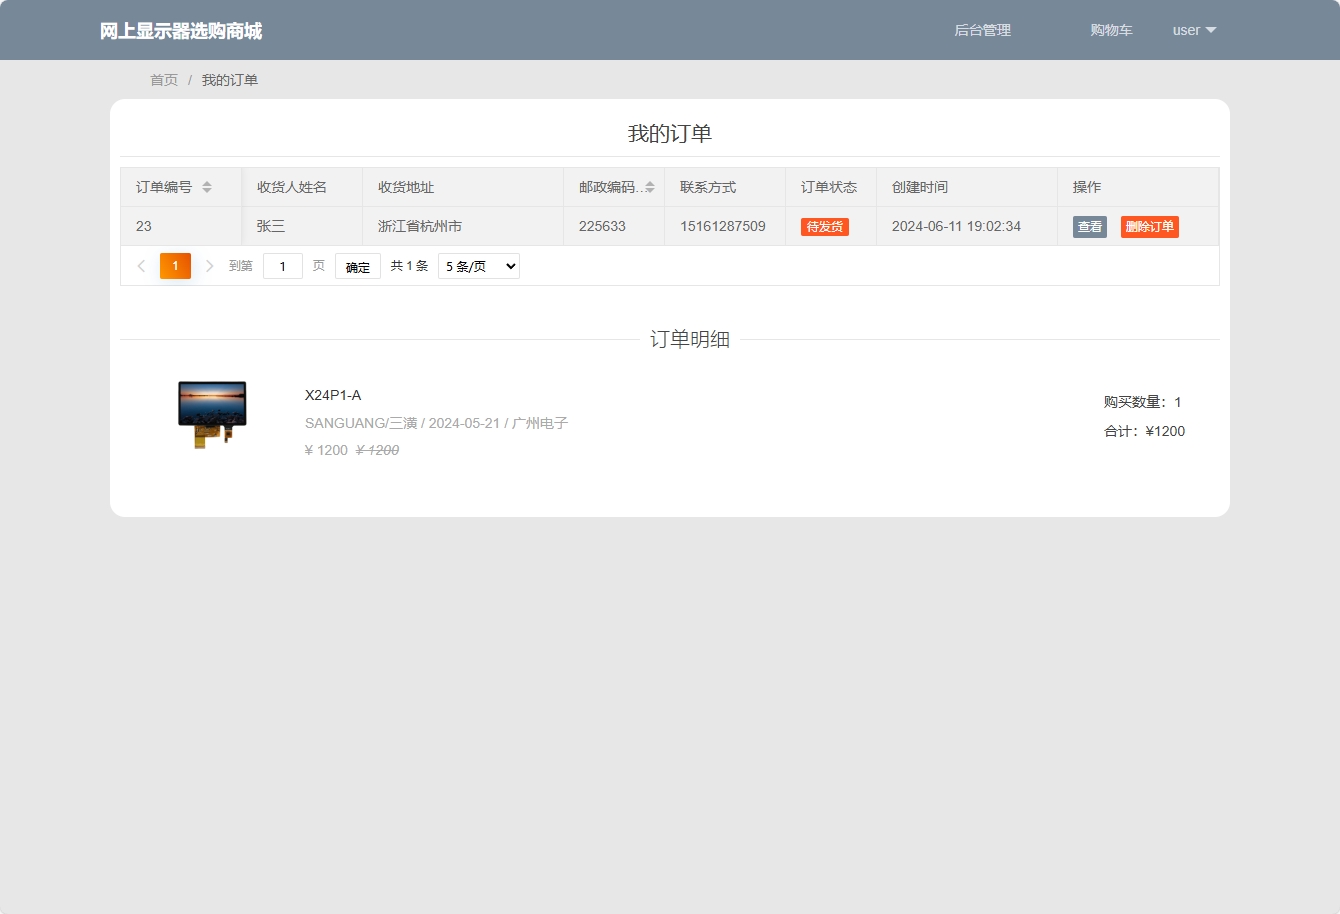Click the 查看 button for order 23
This screenshot has width=1340, height=914.
point(1089,226)
